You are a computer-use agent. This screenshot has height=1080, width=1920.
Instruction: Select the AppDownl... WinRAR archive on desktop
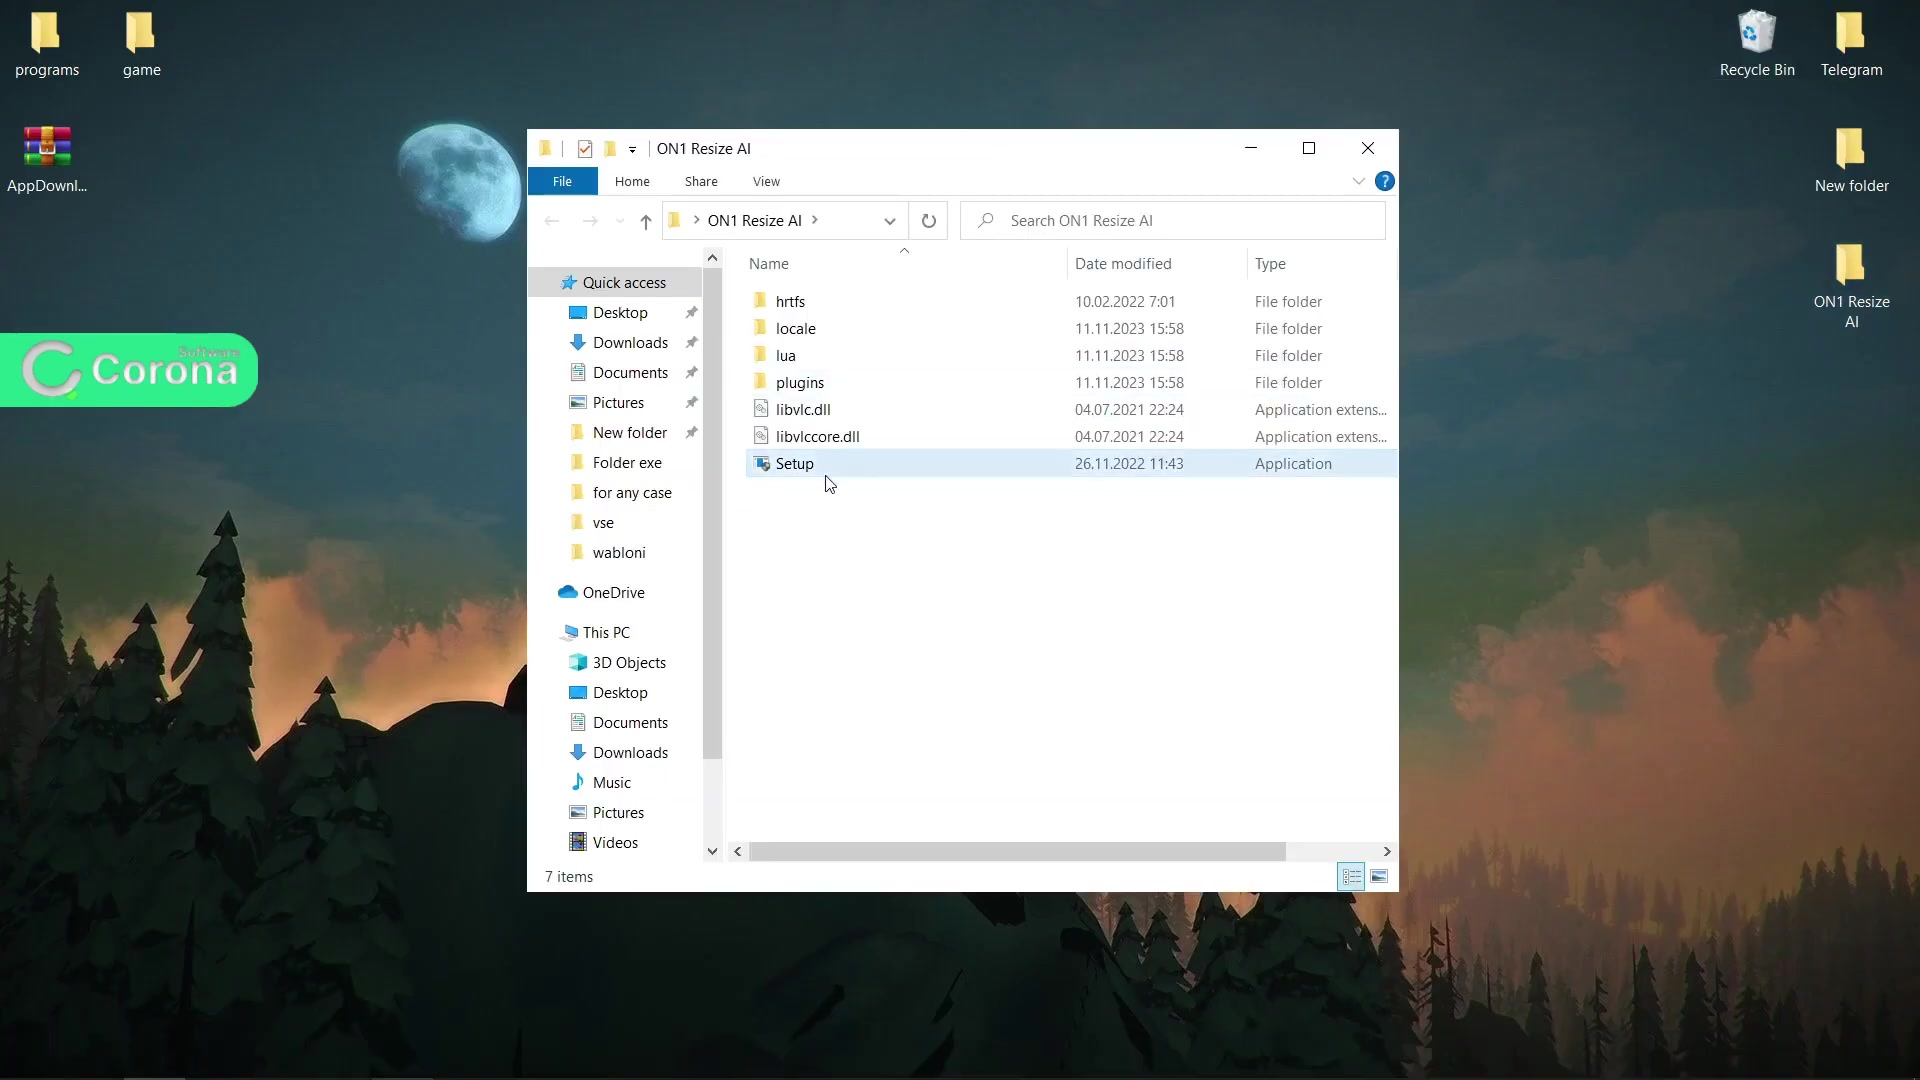[47, 160]
